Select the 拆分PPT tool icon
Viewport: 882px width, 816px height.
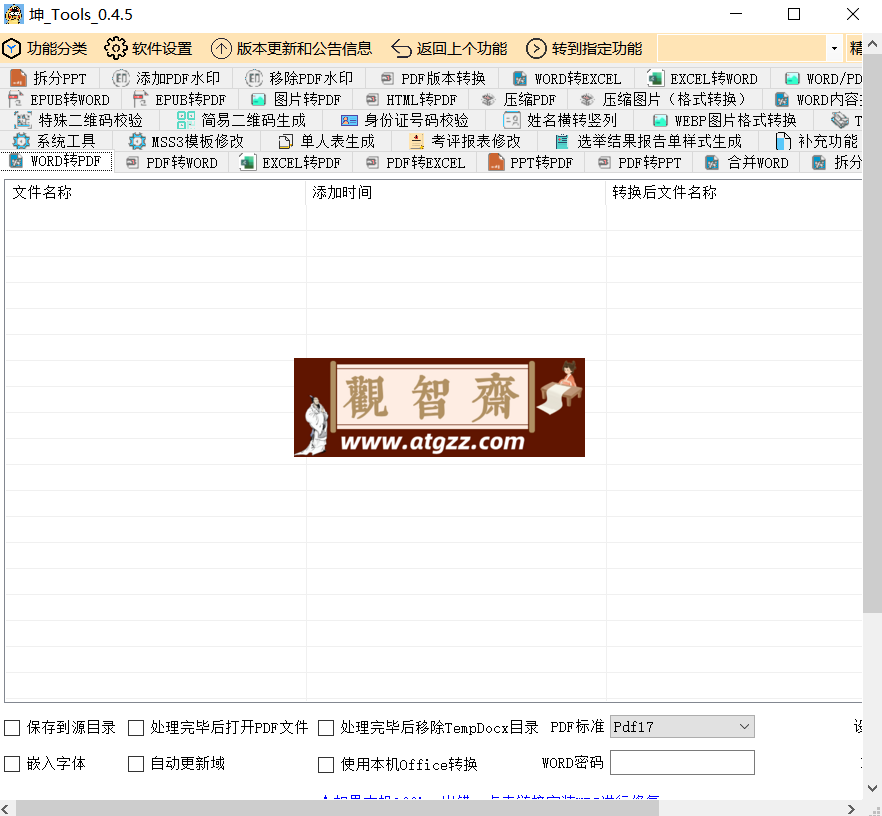click(x=18, y=78)
